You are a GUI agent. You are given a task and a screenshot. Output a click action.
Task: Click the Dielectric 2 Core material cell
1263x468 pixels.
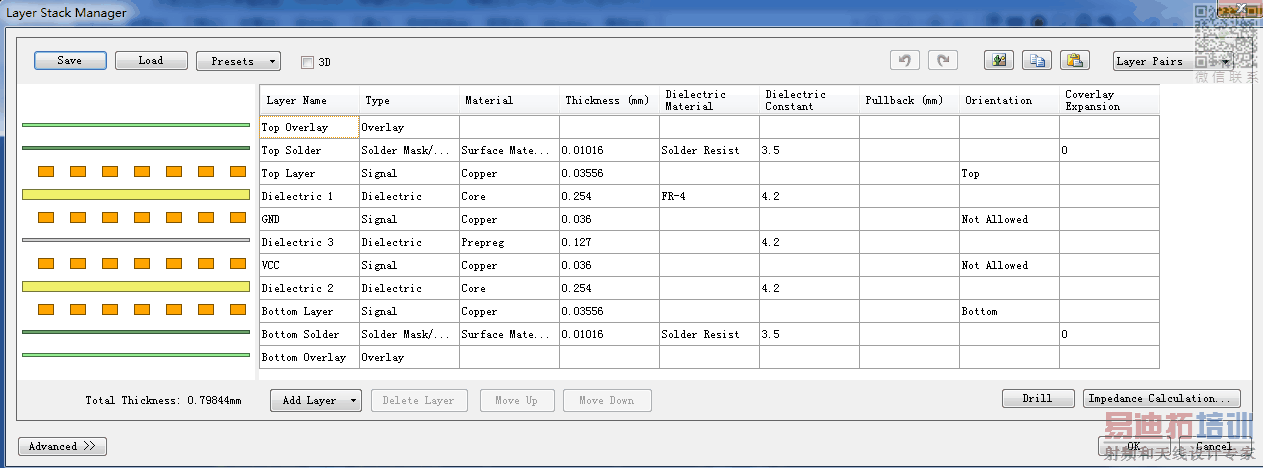pyautogui.click(x=509, y=288)
